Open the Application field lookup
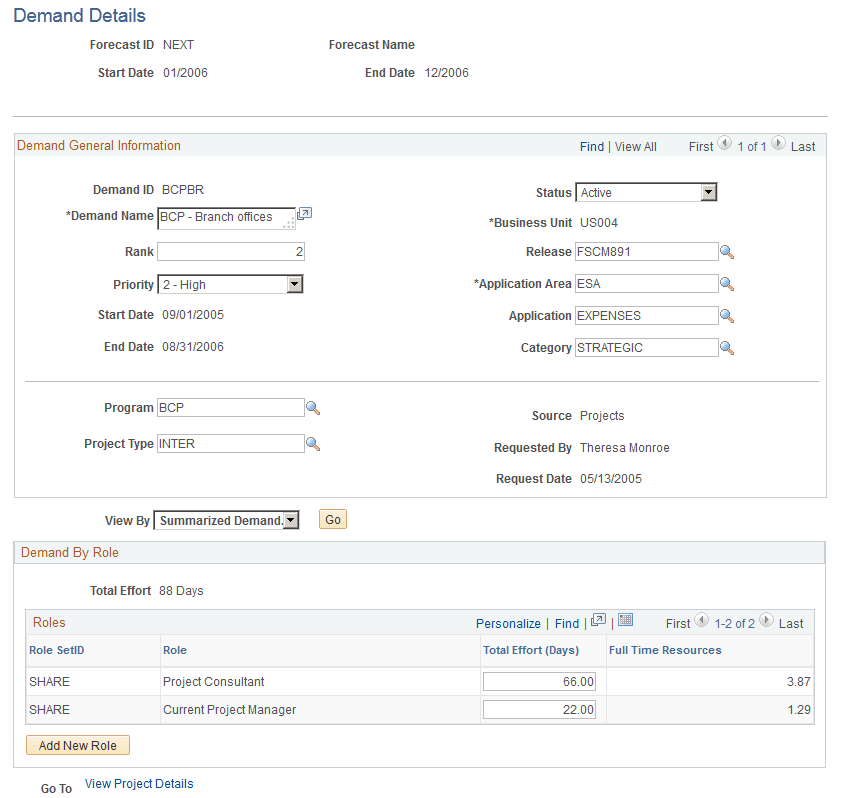This screenshot has height=798, width=856. pos(727,315)
